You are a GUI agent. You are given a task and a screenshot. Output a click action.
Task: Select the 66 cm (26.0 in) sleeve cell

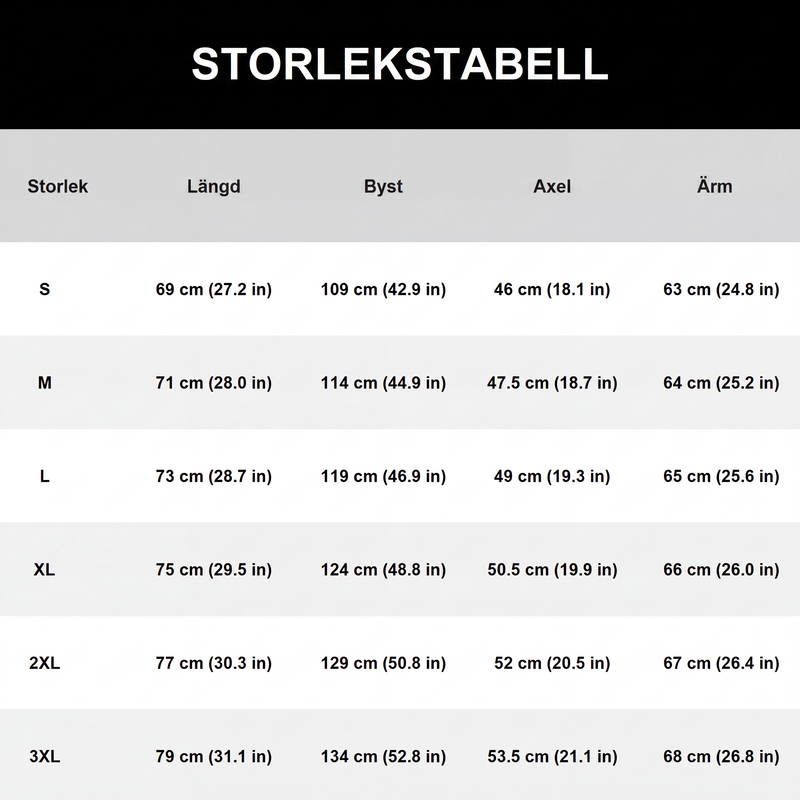coord(721,569)
